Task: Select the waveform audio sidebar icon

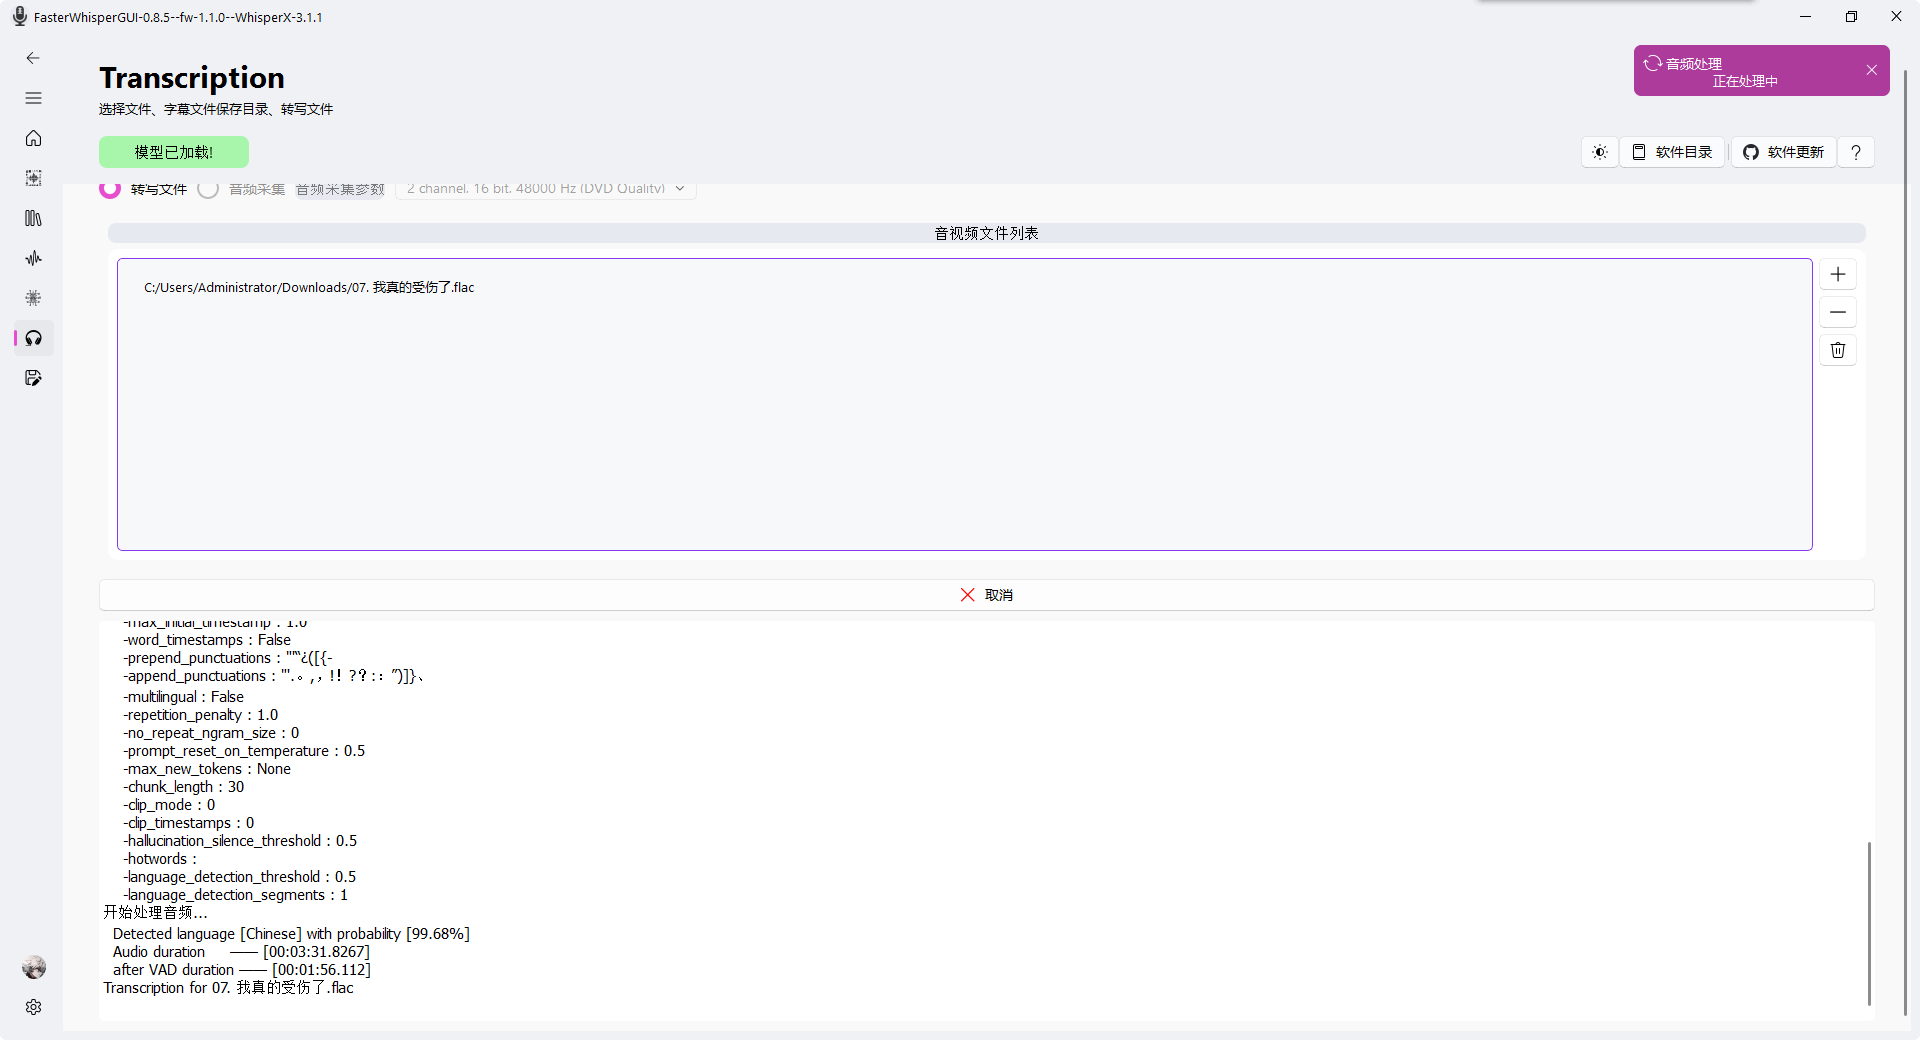Action: coord(33,258)
